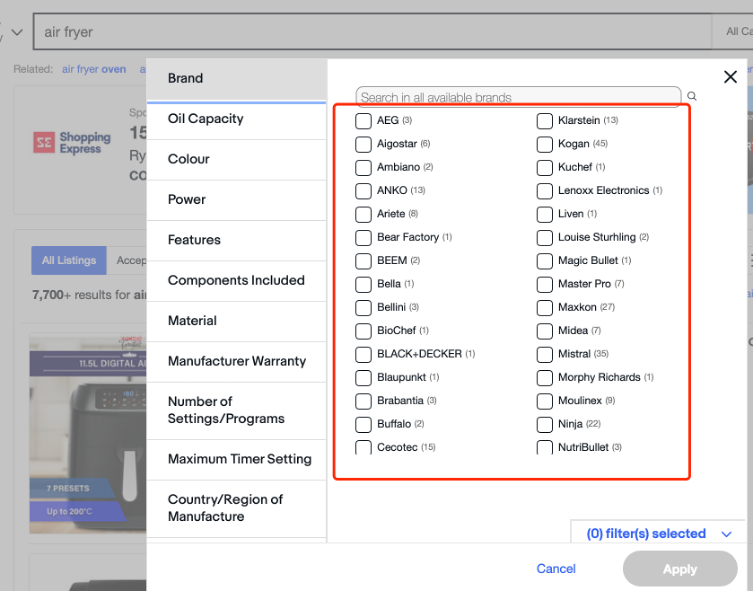Tick the NutriBullet checkbox
This screenshot has height=592, width=754.
(x=544, y=447)
